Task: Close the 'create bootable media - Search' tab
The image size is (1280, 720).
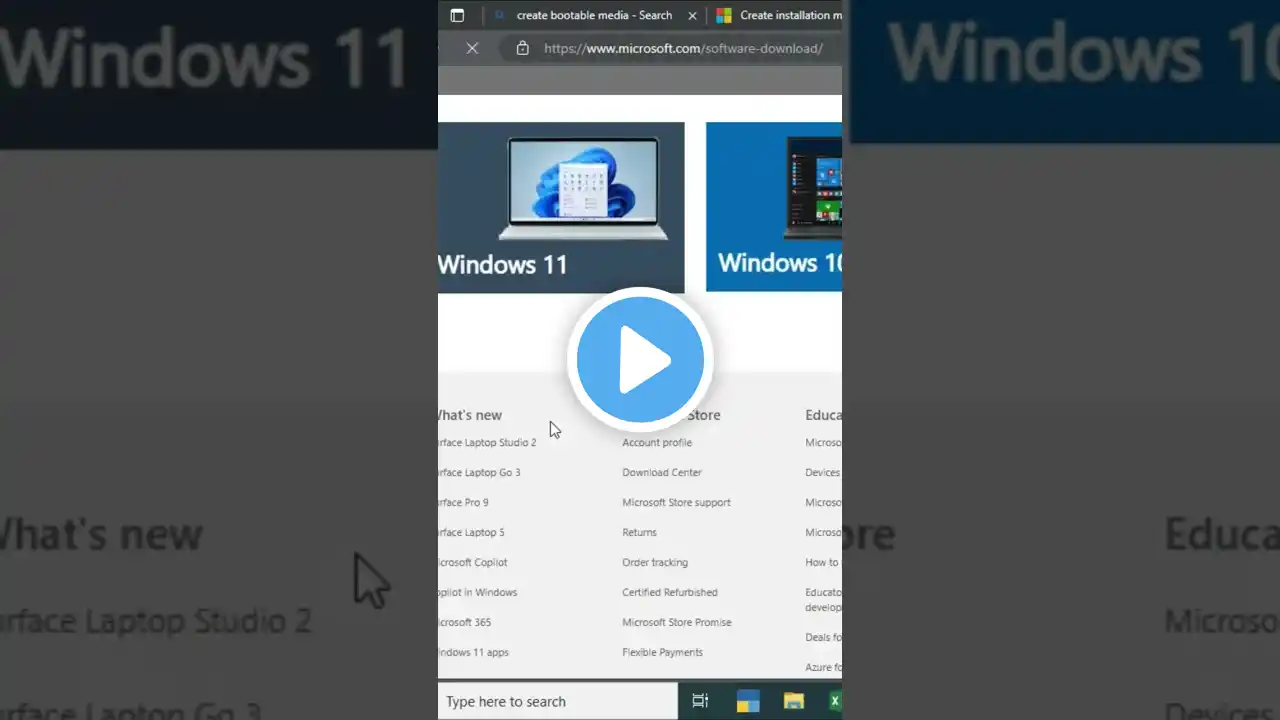Action: pyautogui.click(x=692, y=15)
